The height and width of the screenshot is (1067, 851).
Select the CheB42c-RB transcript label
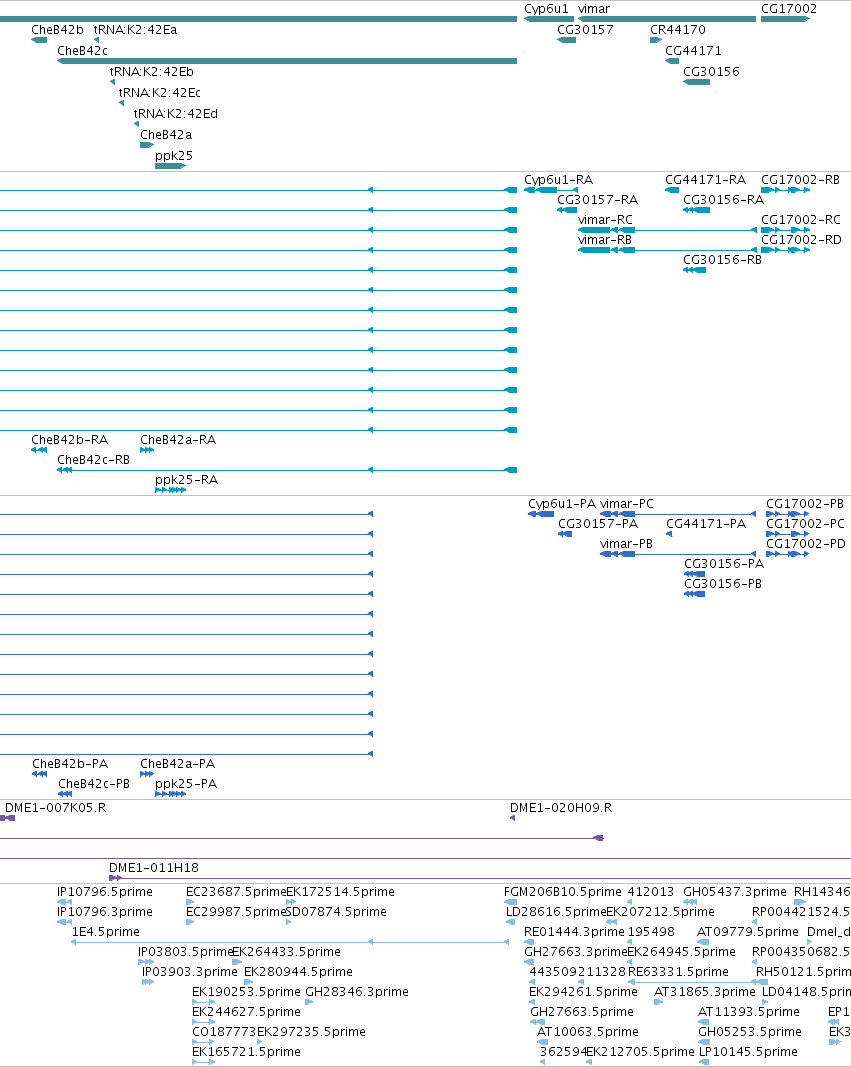pyautogui.click(x=93, y=460)
